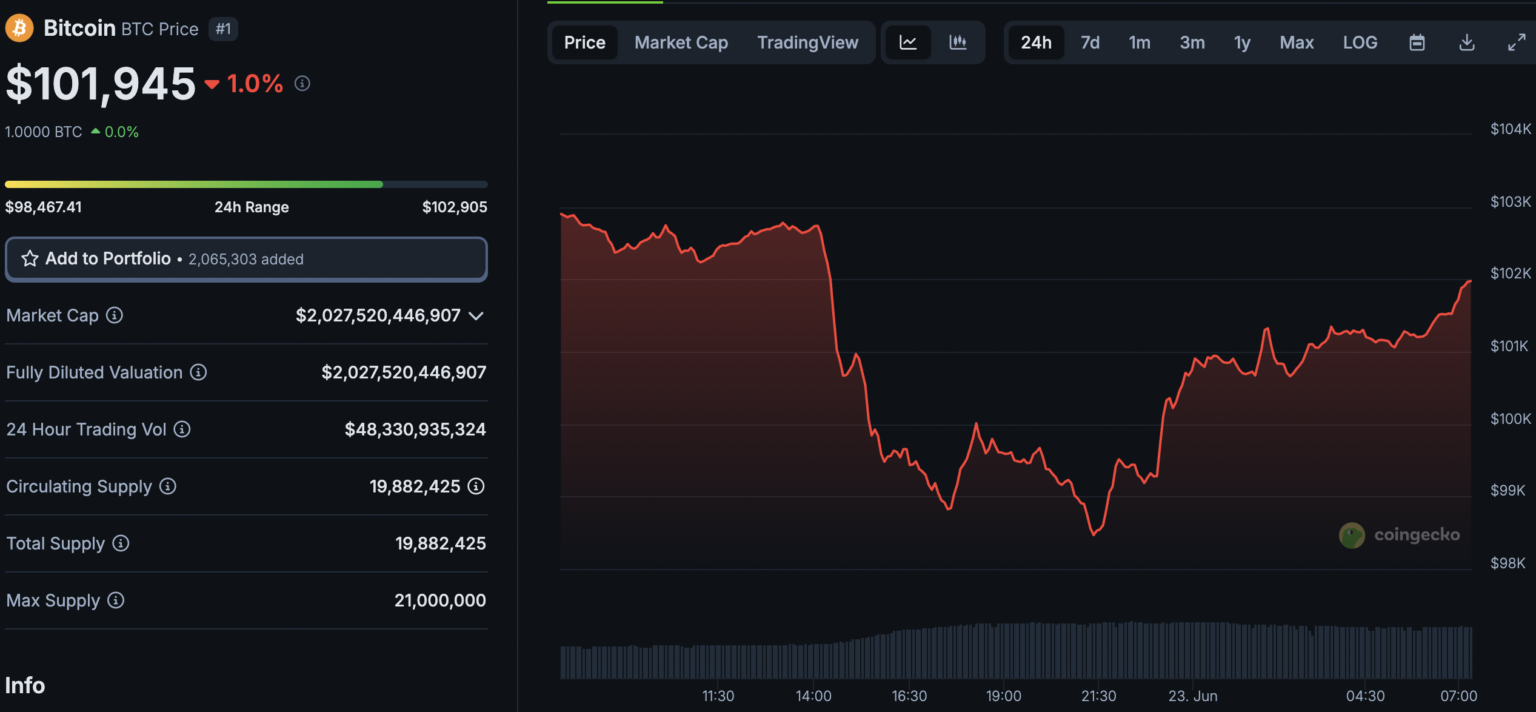Click the 24 Hour Trading Vol info icon
This screenshot has width=1536, height=712.
click(182, 429)
